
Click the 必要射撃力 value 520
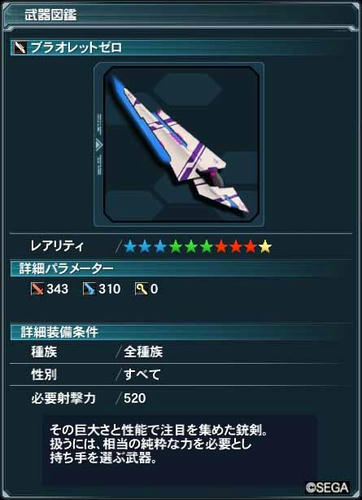tap(135, 398)
